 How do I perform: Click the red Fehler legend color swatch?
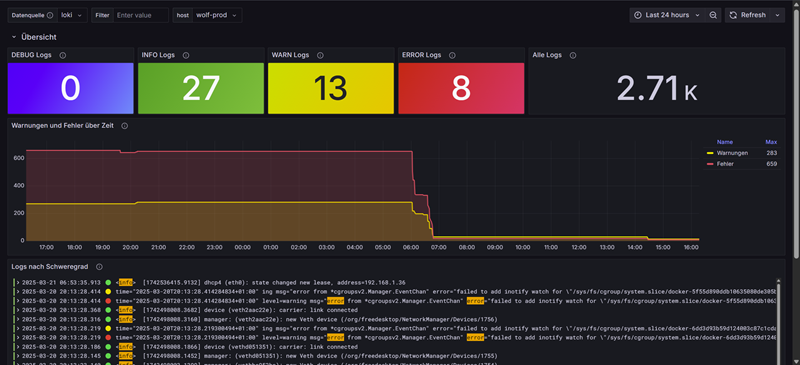pyautogui.click(x=710, y=164)
